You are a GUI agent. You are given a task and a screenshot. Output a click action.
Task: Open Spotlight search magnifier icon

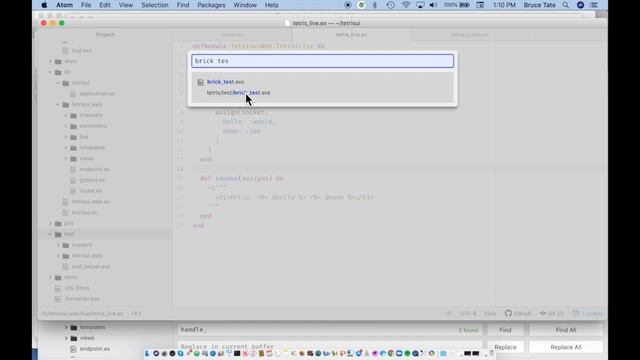click(565, 5)
